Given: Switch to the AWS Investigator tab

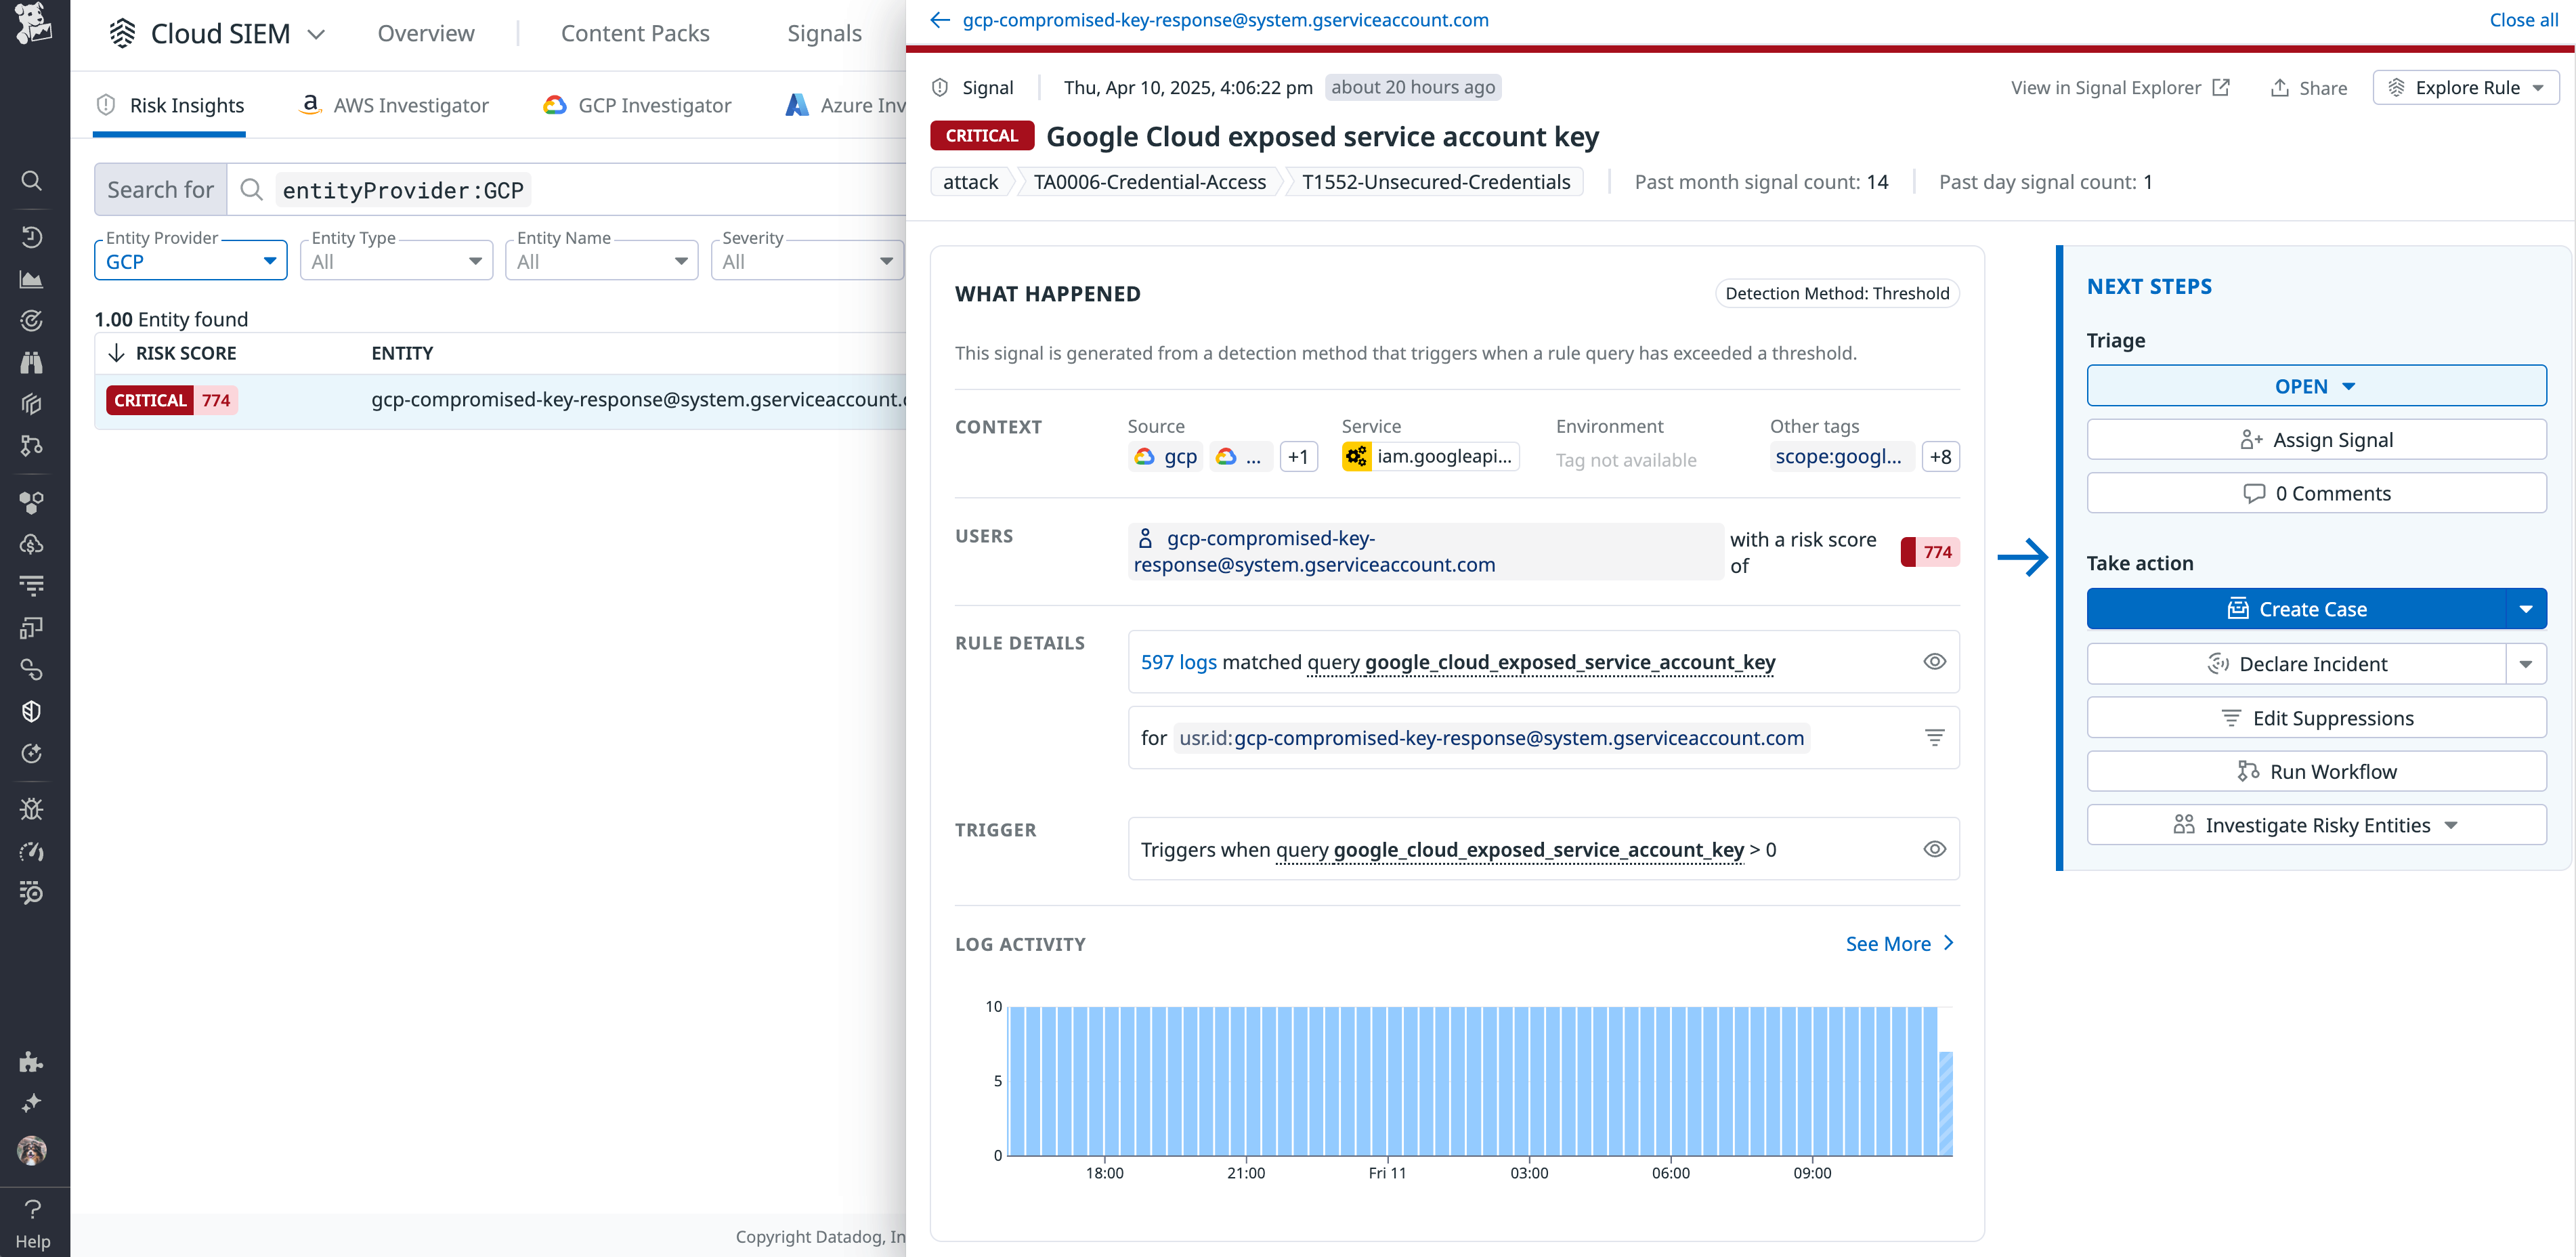Looking at the screenshot, I should click(393, 104).
